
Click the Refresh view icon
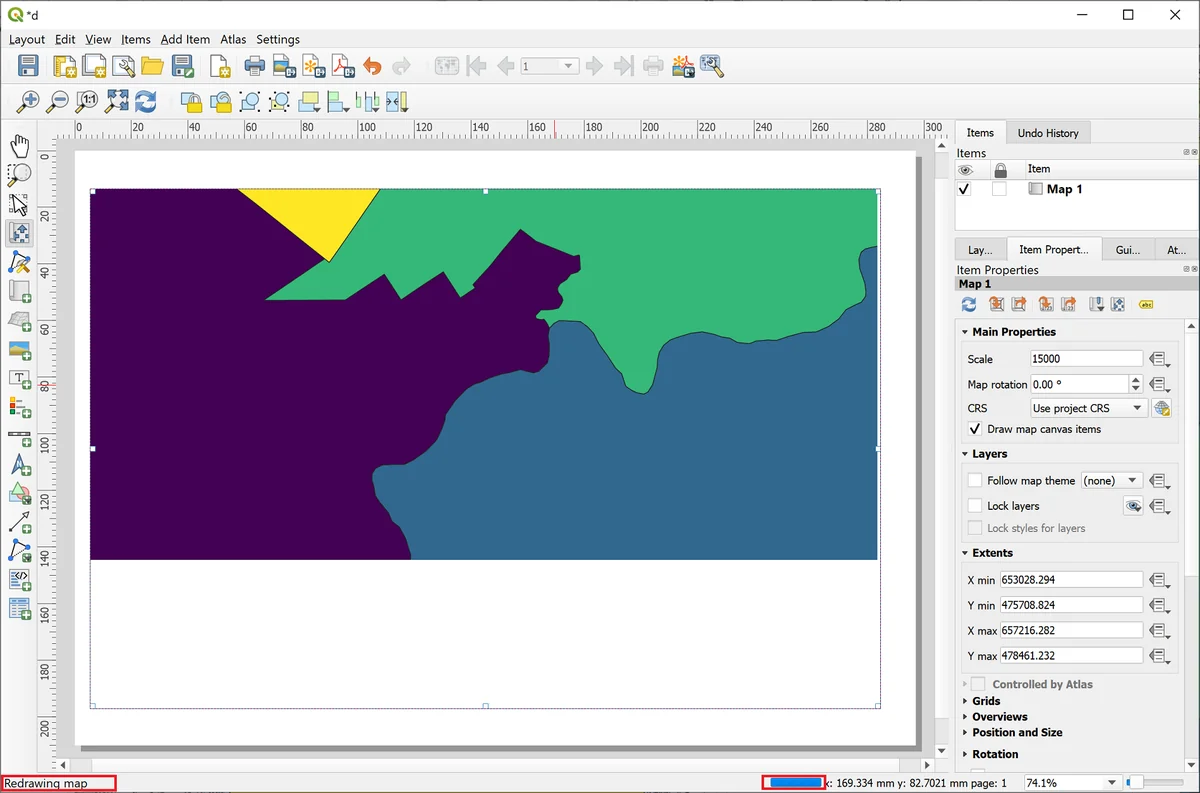pos(146,102)
